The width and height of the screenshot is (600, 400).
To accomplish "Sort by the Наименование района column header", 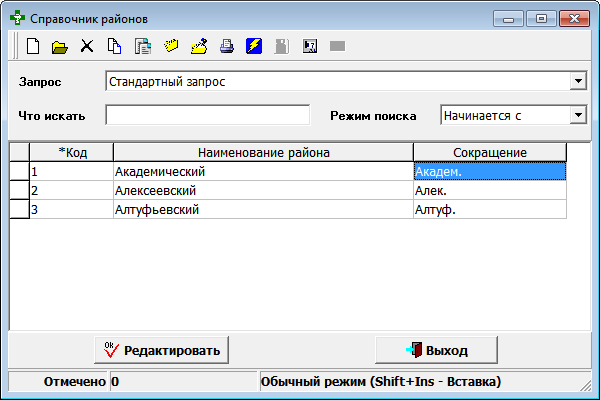I will [263, 151].
